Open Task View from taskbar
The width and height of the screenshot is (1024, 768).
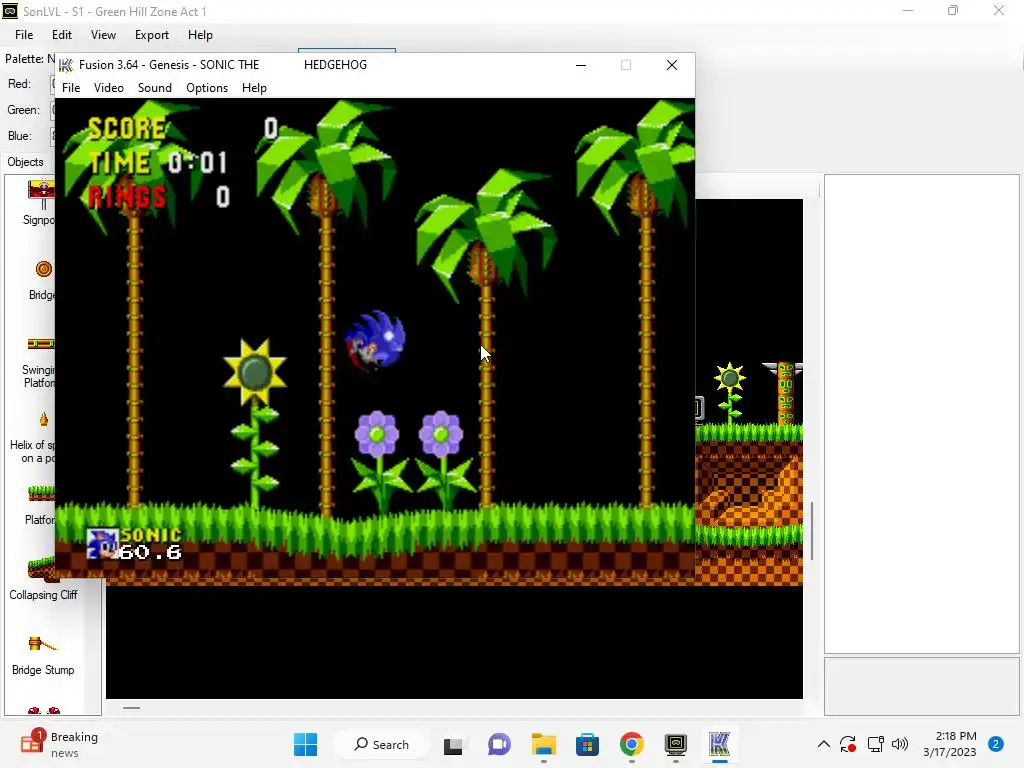click(x=453, y=744)
